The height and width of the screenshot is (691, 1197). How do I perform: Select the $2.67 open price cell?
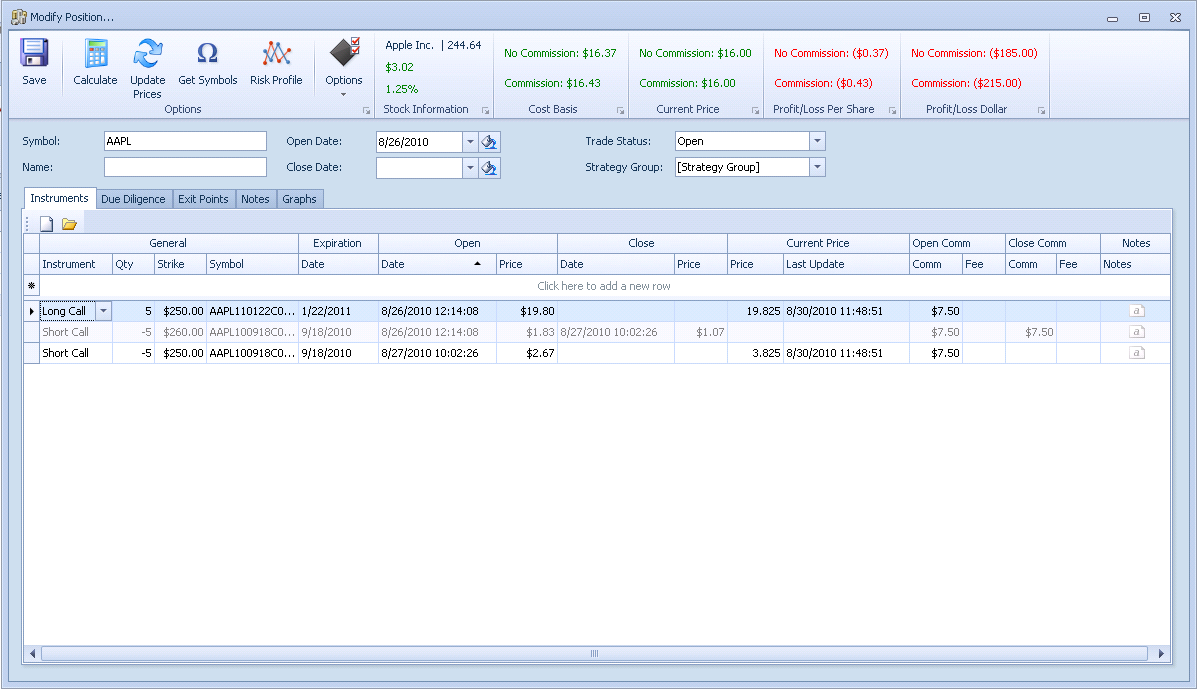pyautogui.click(x=527, y=353)
